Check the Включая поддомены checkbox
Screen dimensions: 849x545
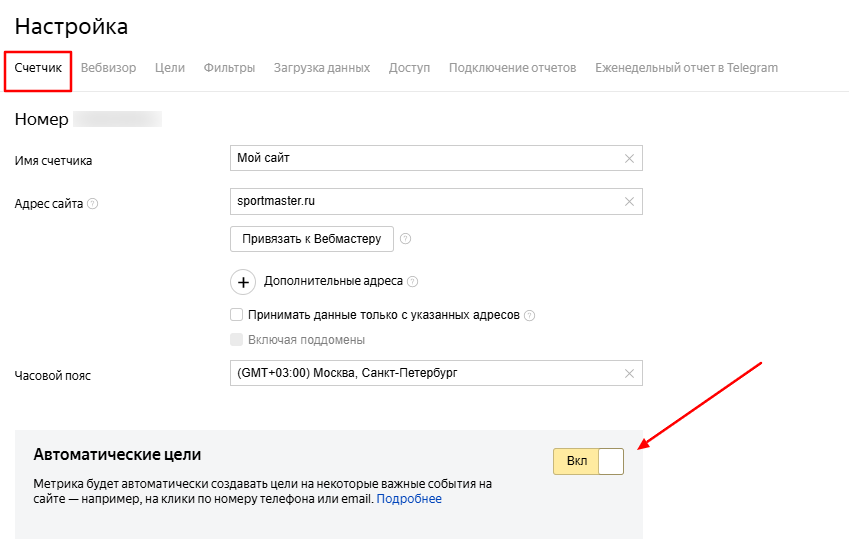[x=236, y=339]
